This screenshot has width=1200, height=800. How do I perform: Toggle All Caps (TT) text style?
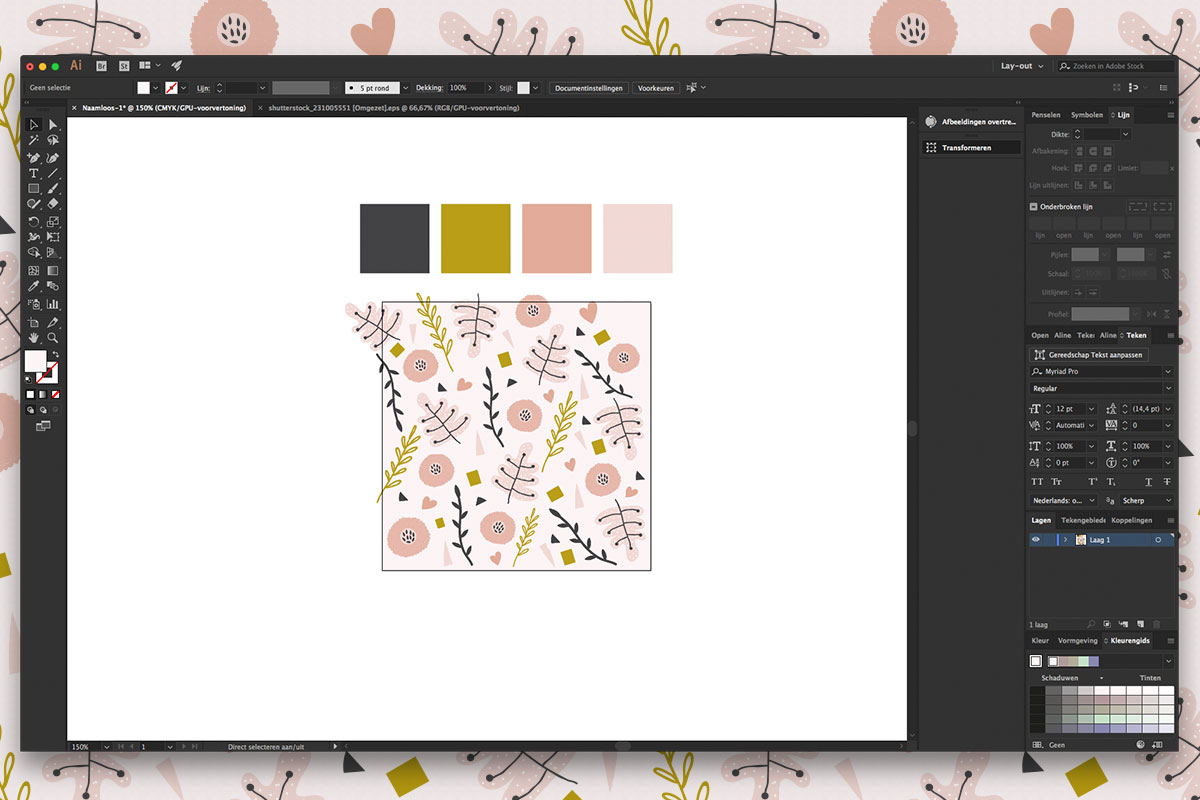pos(1037,482)
